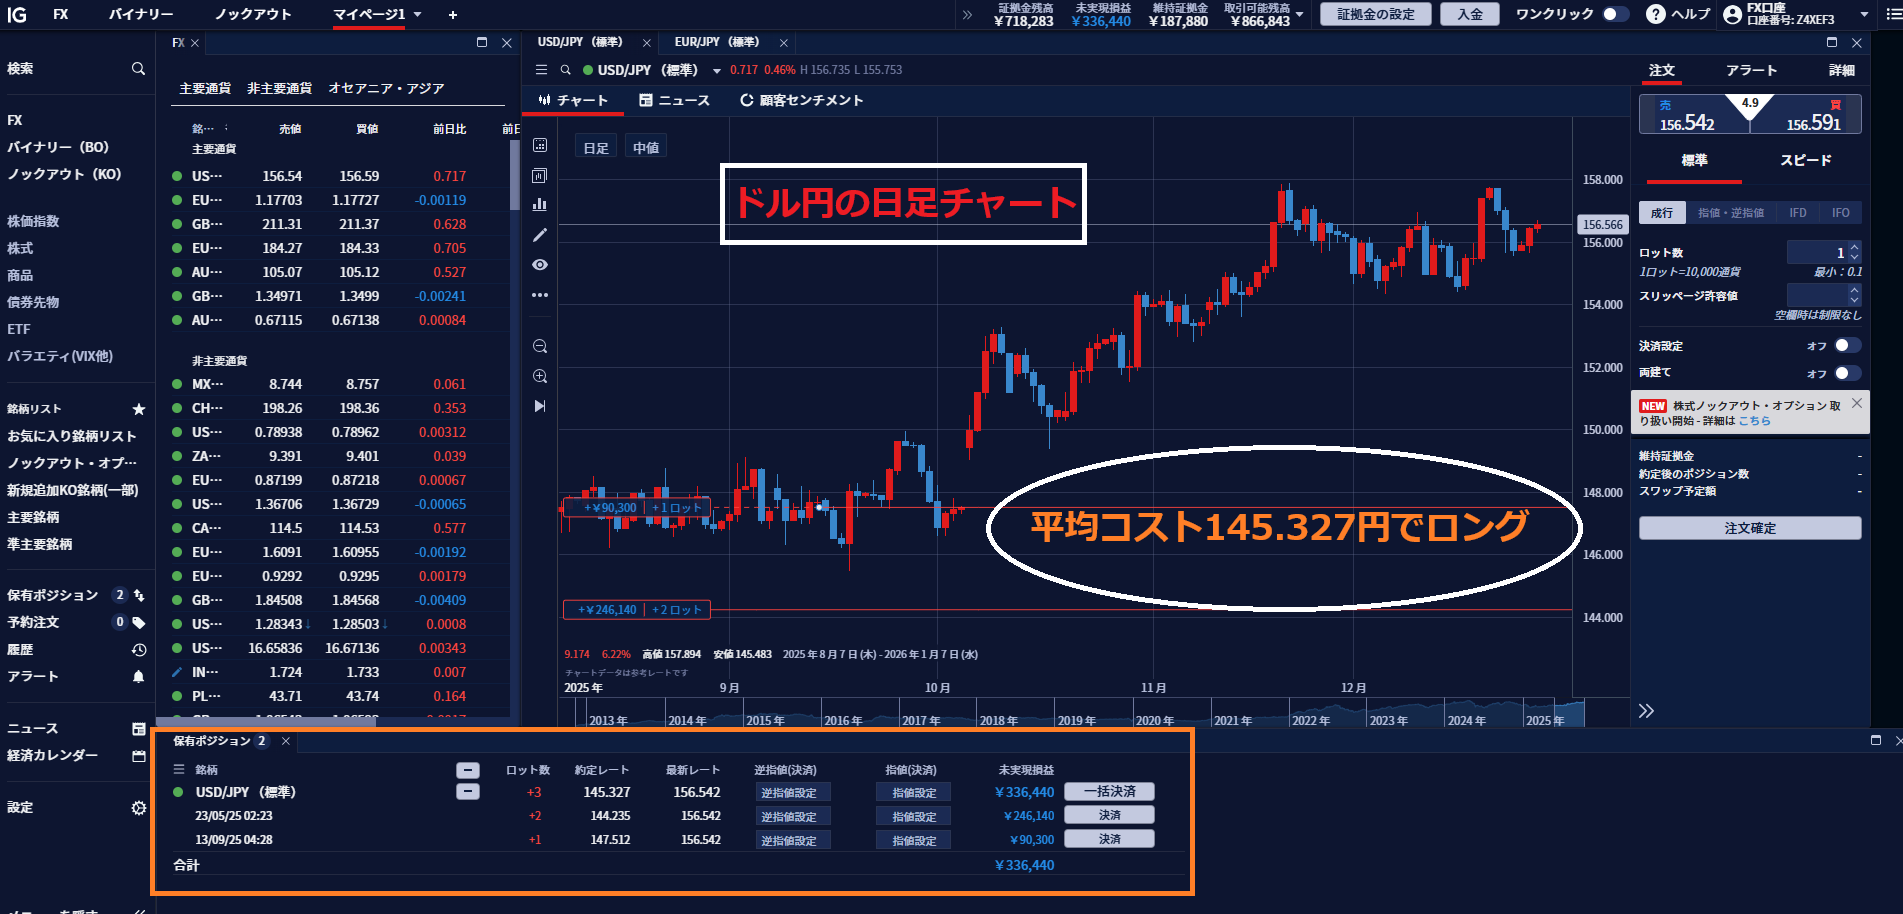1903x914 pixels.
Task: Click the 注文確定 button
Action: (x=1749, y=528)
